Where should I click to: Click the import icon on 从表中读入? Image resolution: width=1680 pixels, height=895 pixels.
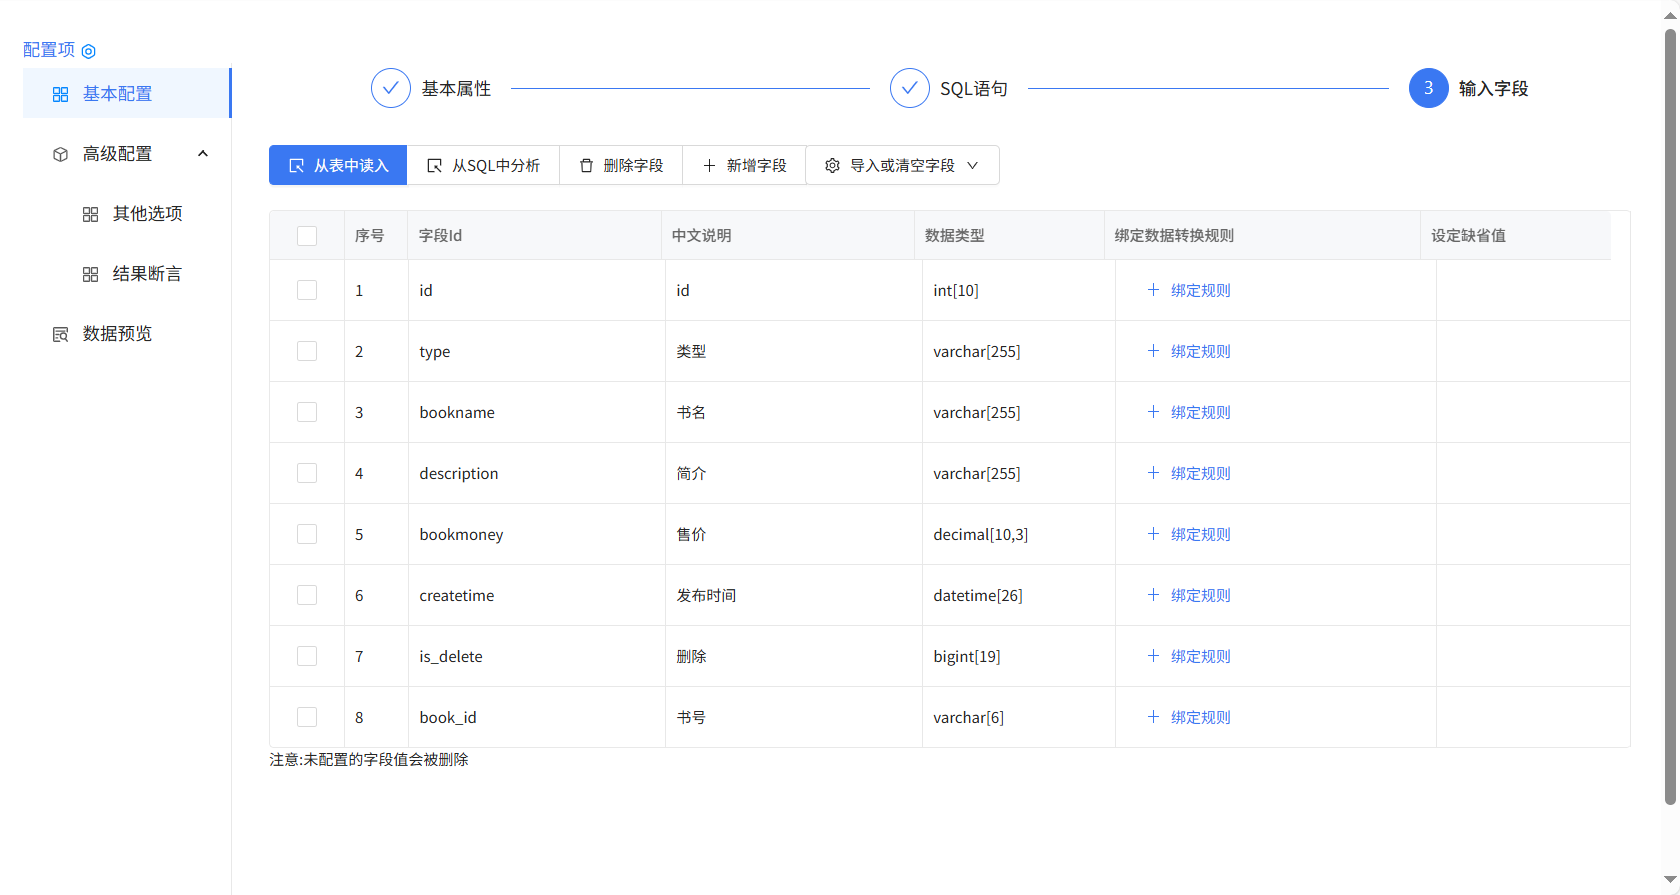[x=296, y=165]
